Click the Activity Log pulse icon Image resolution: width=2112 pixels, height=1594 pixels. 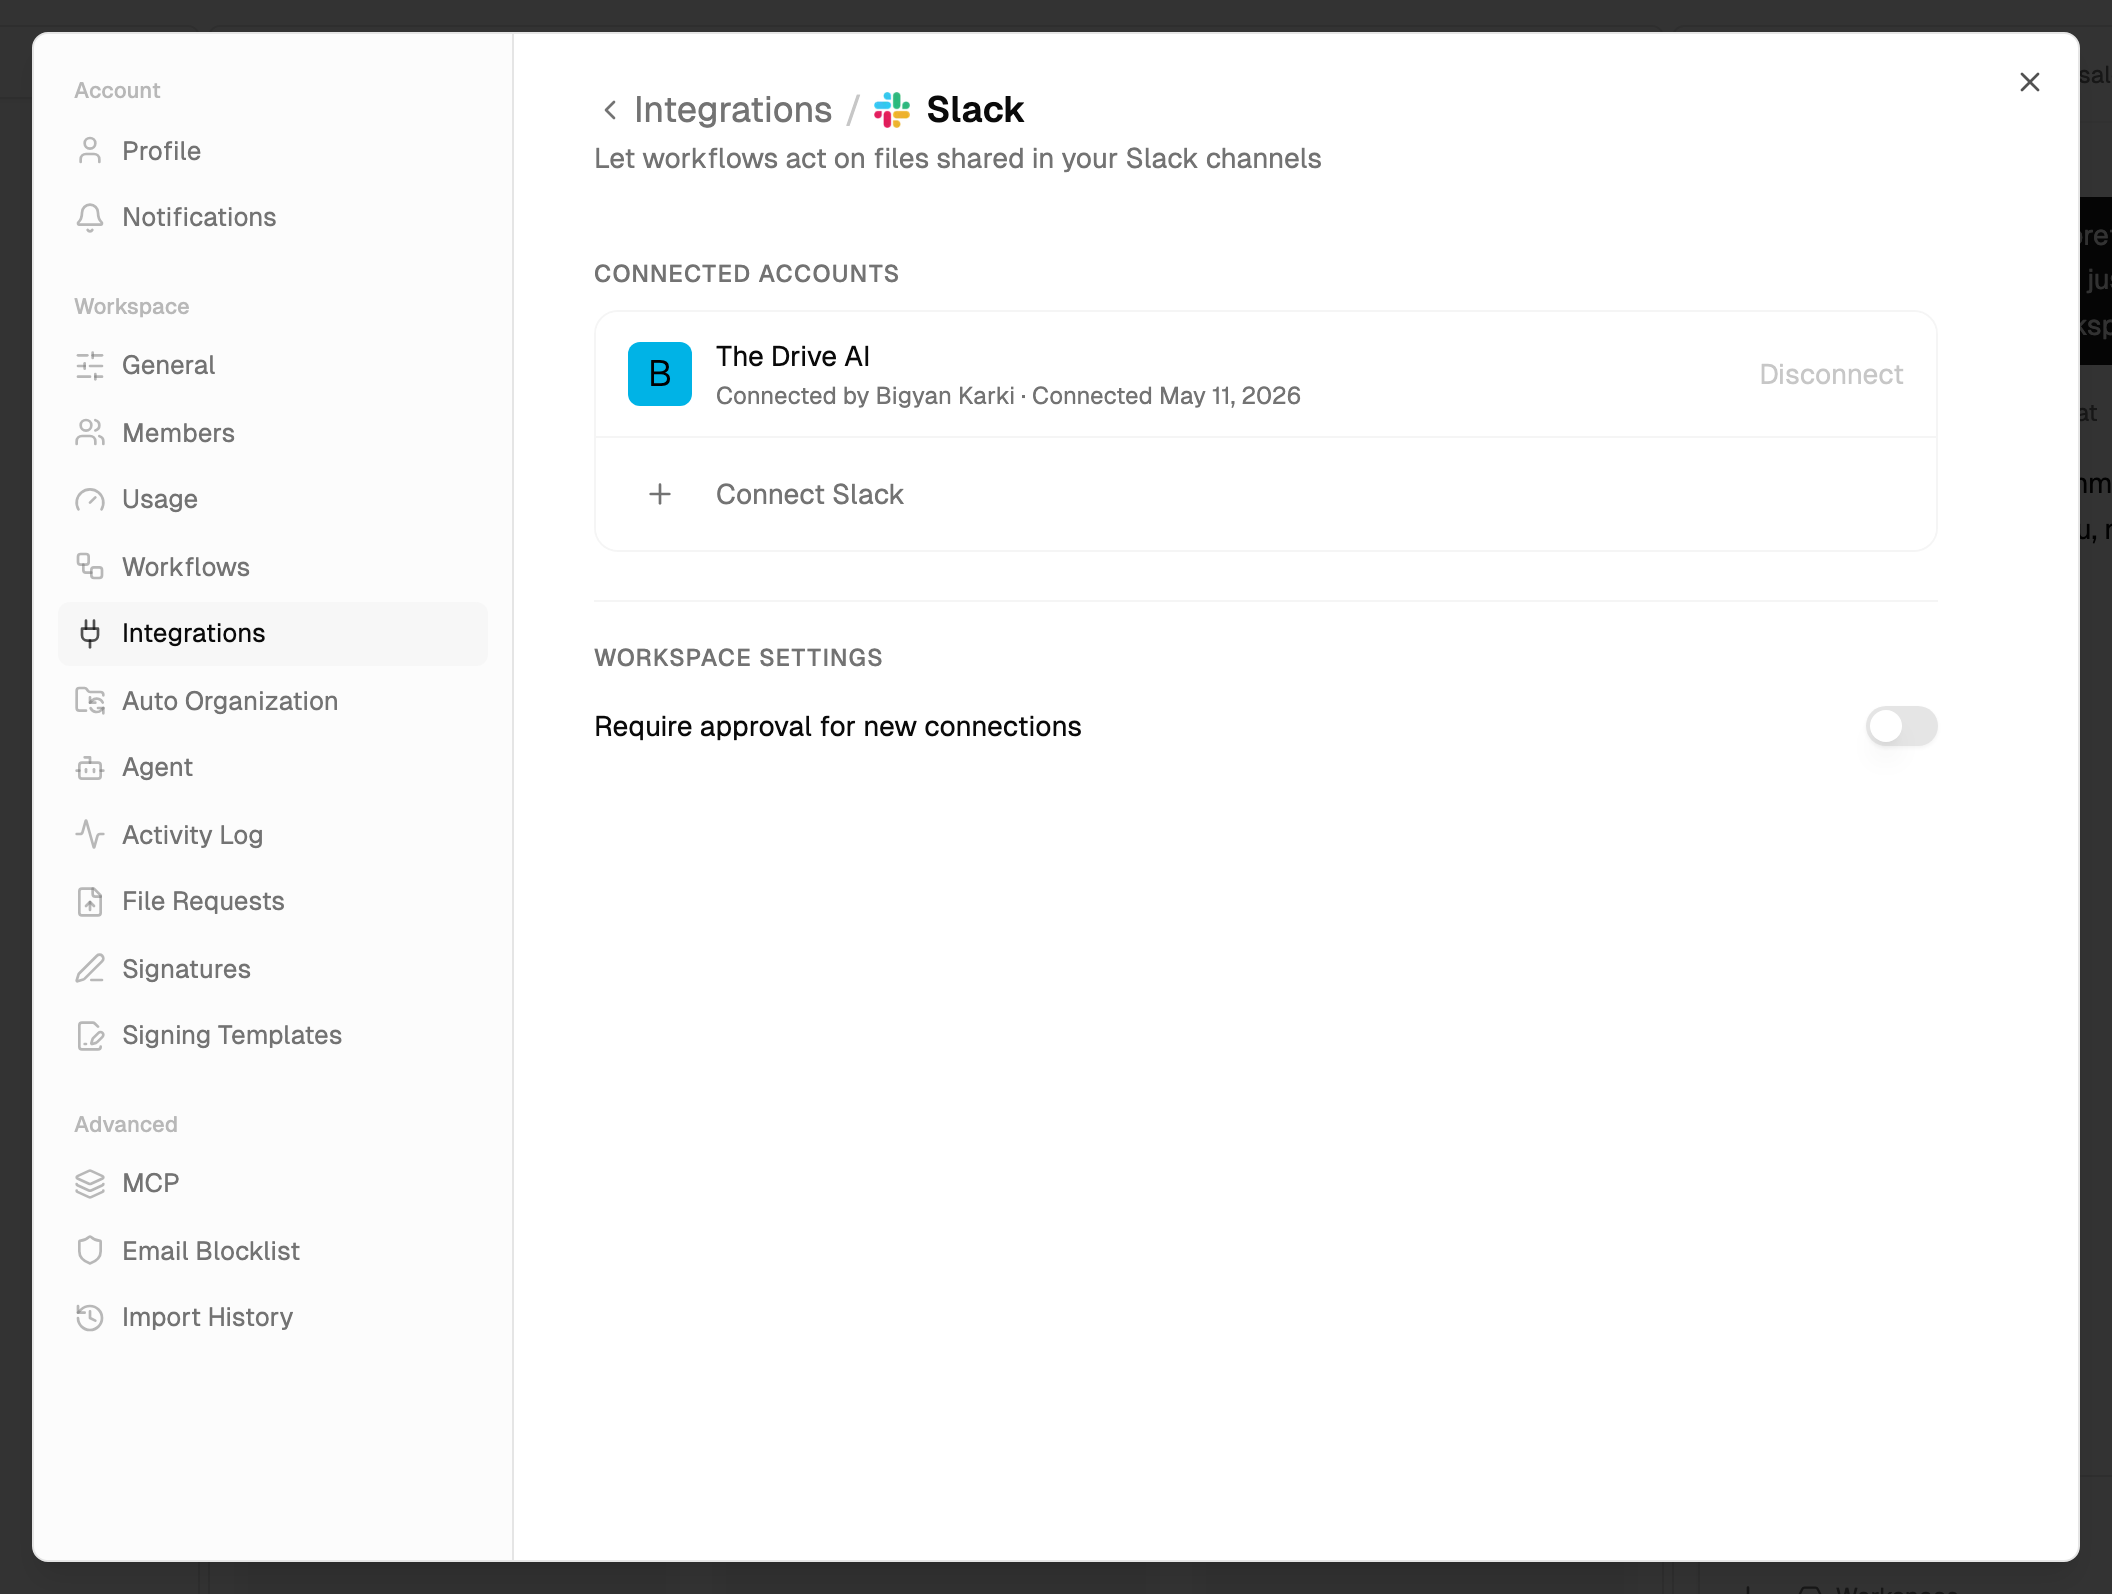90,835
